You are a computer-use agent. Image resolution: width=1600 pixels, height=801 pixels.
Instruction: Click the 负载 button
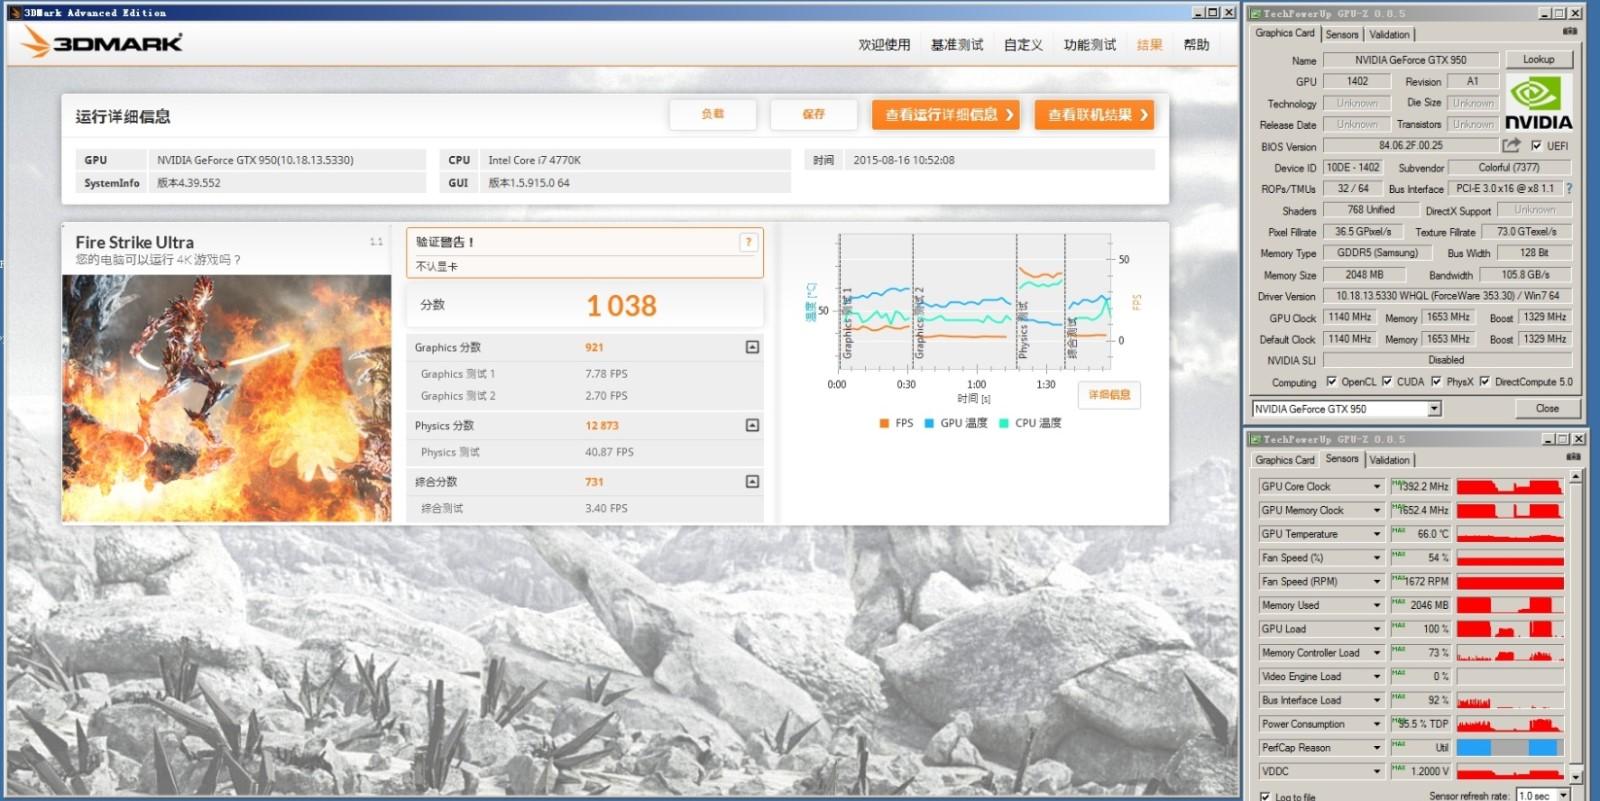point(713,114)
